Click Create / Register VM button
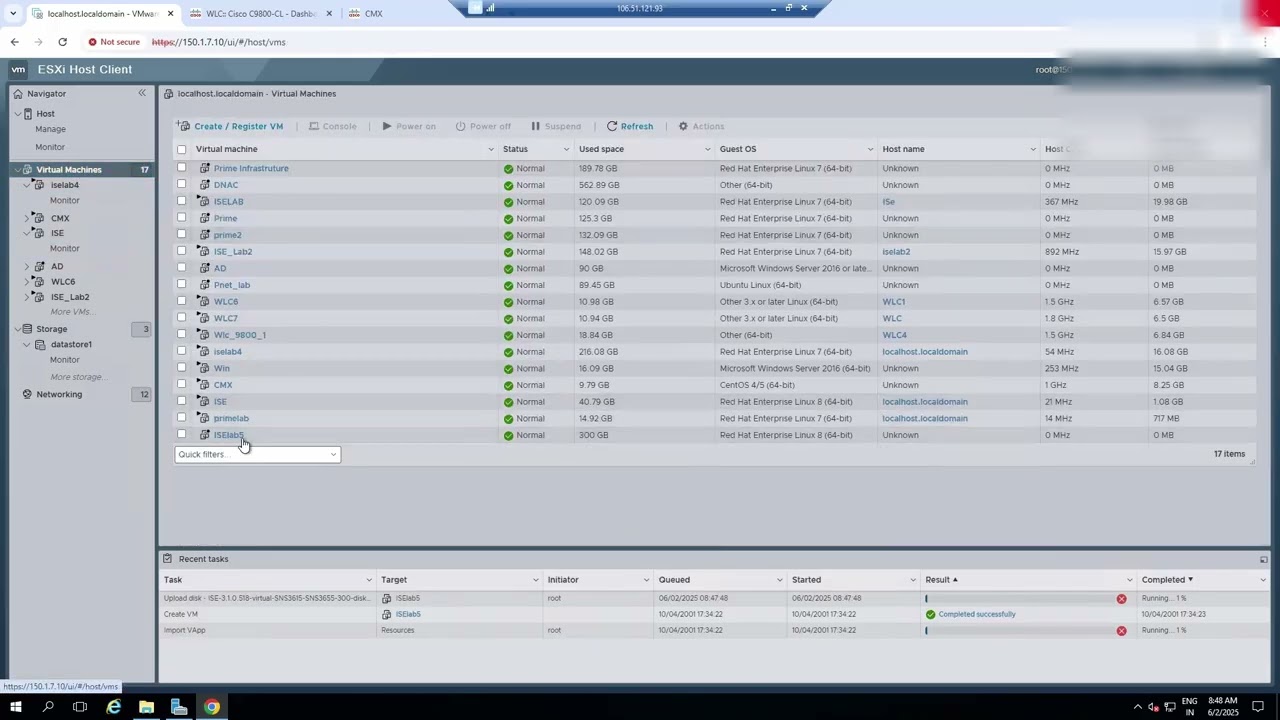The width and height of the screenshot is (1280, 720). tap(230, 126)
